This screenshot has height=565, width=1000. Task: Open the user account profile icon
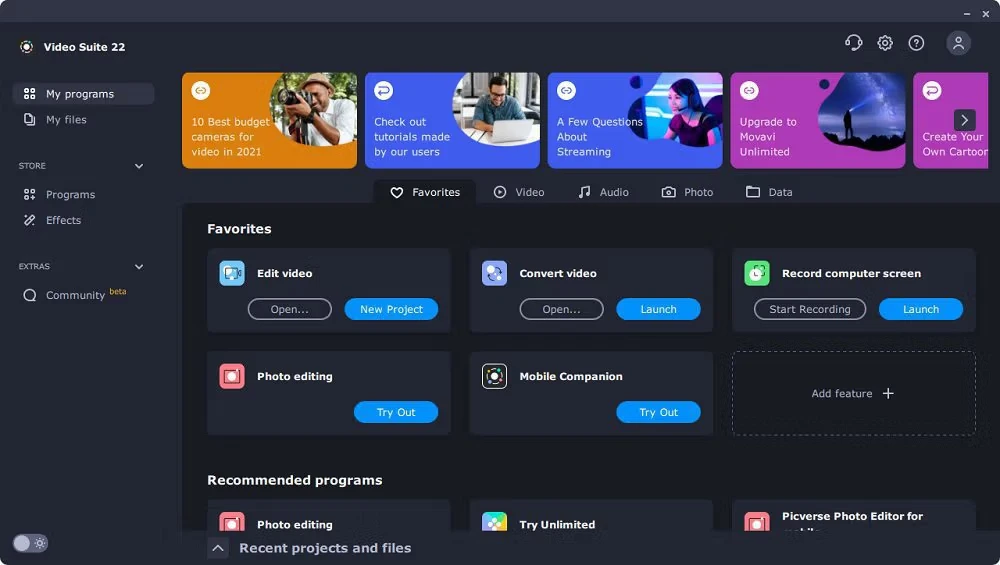958,43
